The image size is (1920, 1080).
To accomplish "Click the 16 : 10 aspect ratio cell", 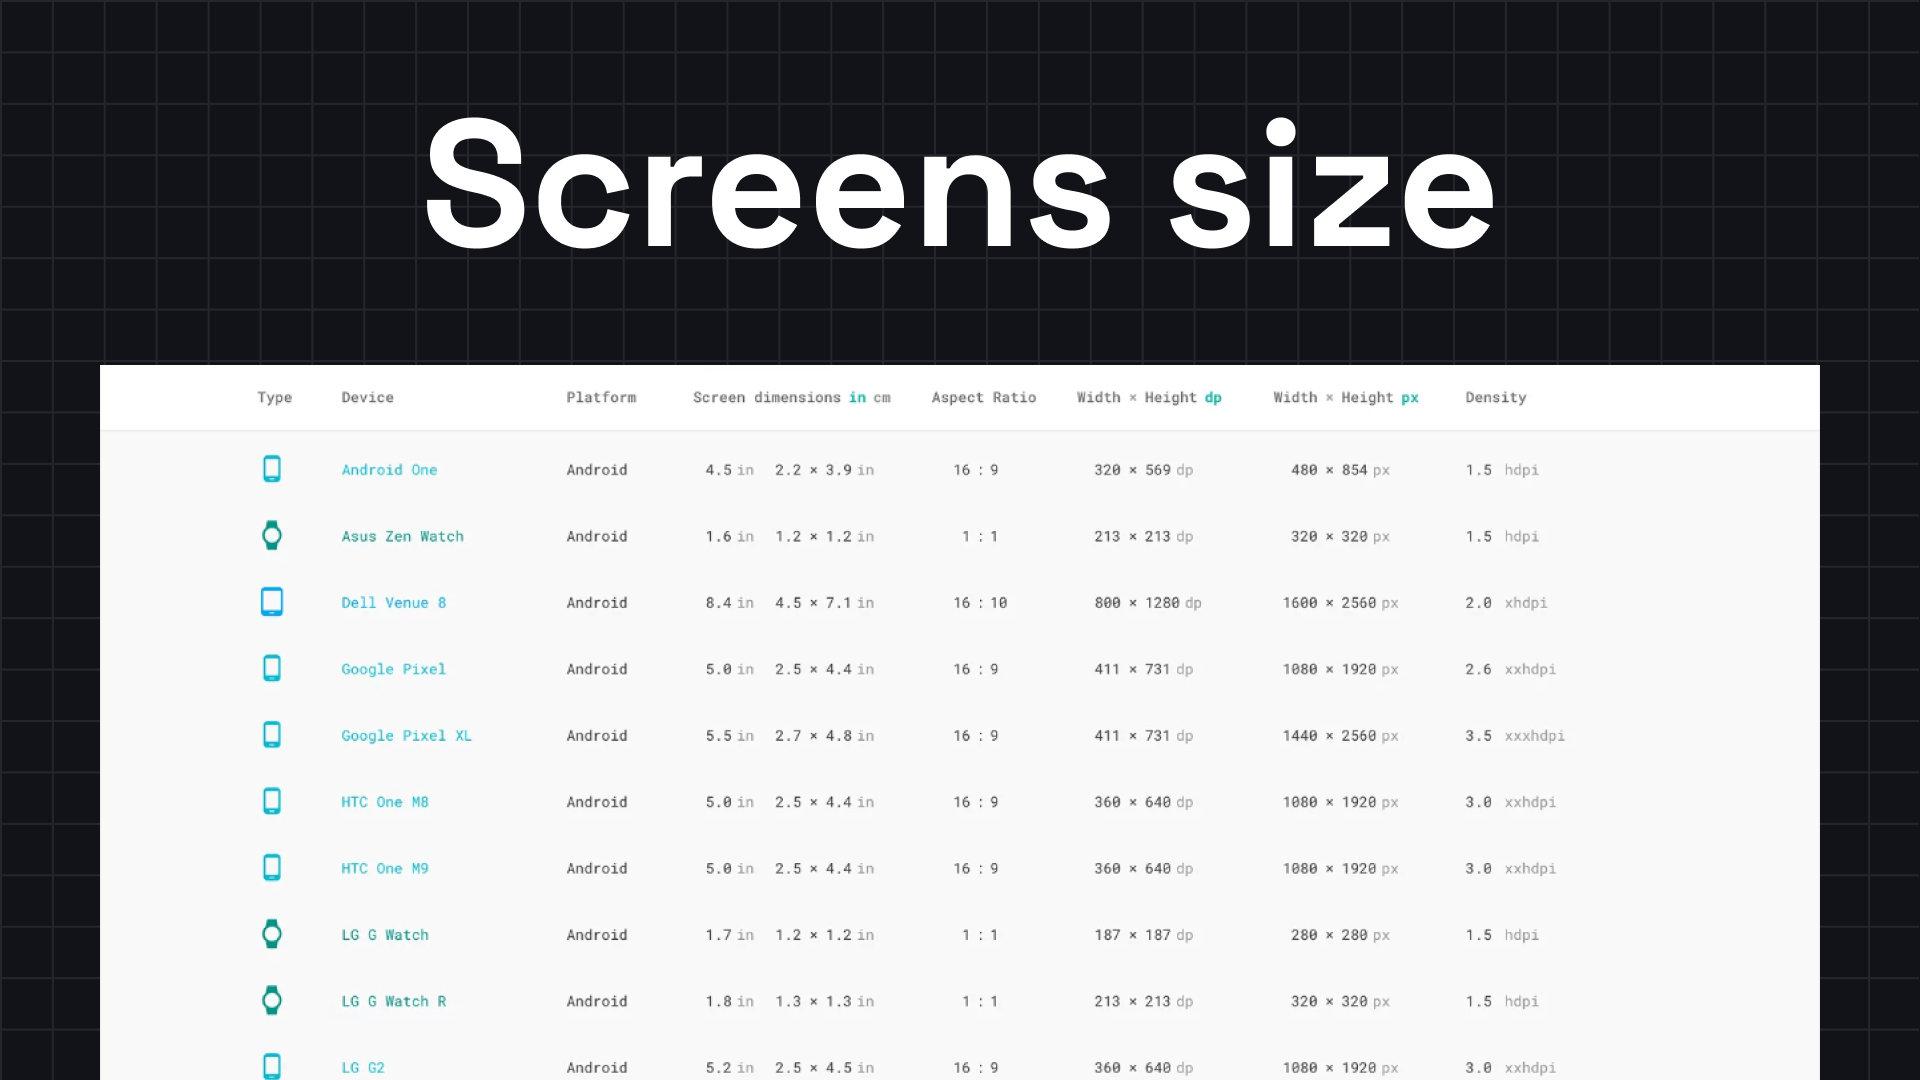I will pos(980,603).
